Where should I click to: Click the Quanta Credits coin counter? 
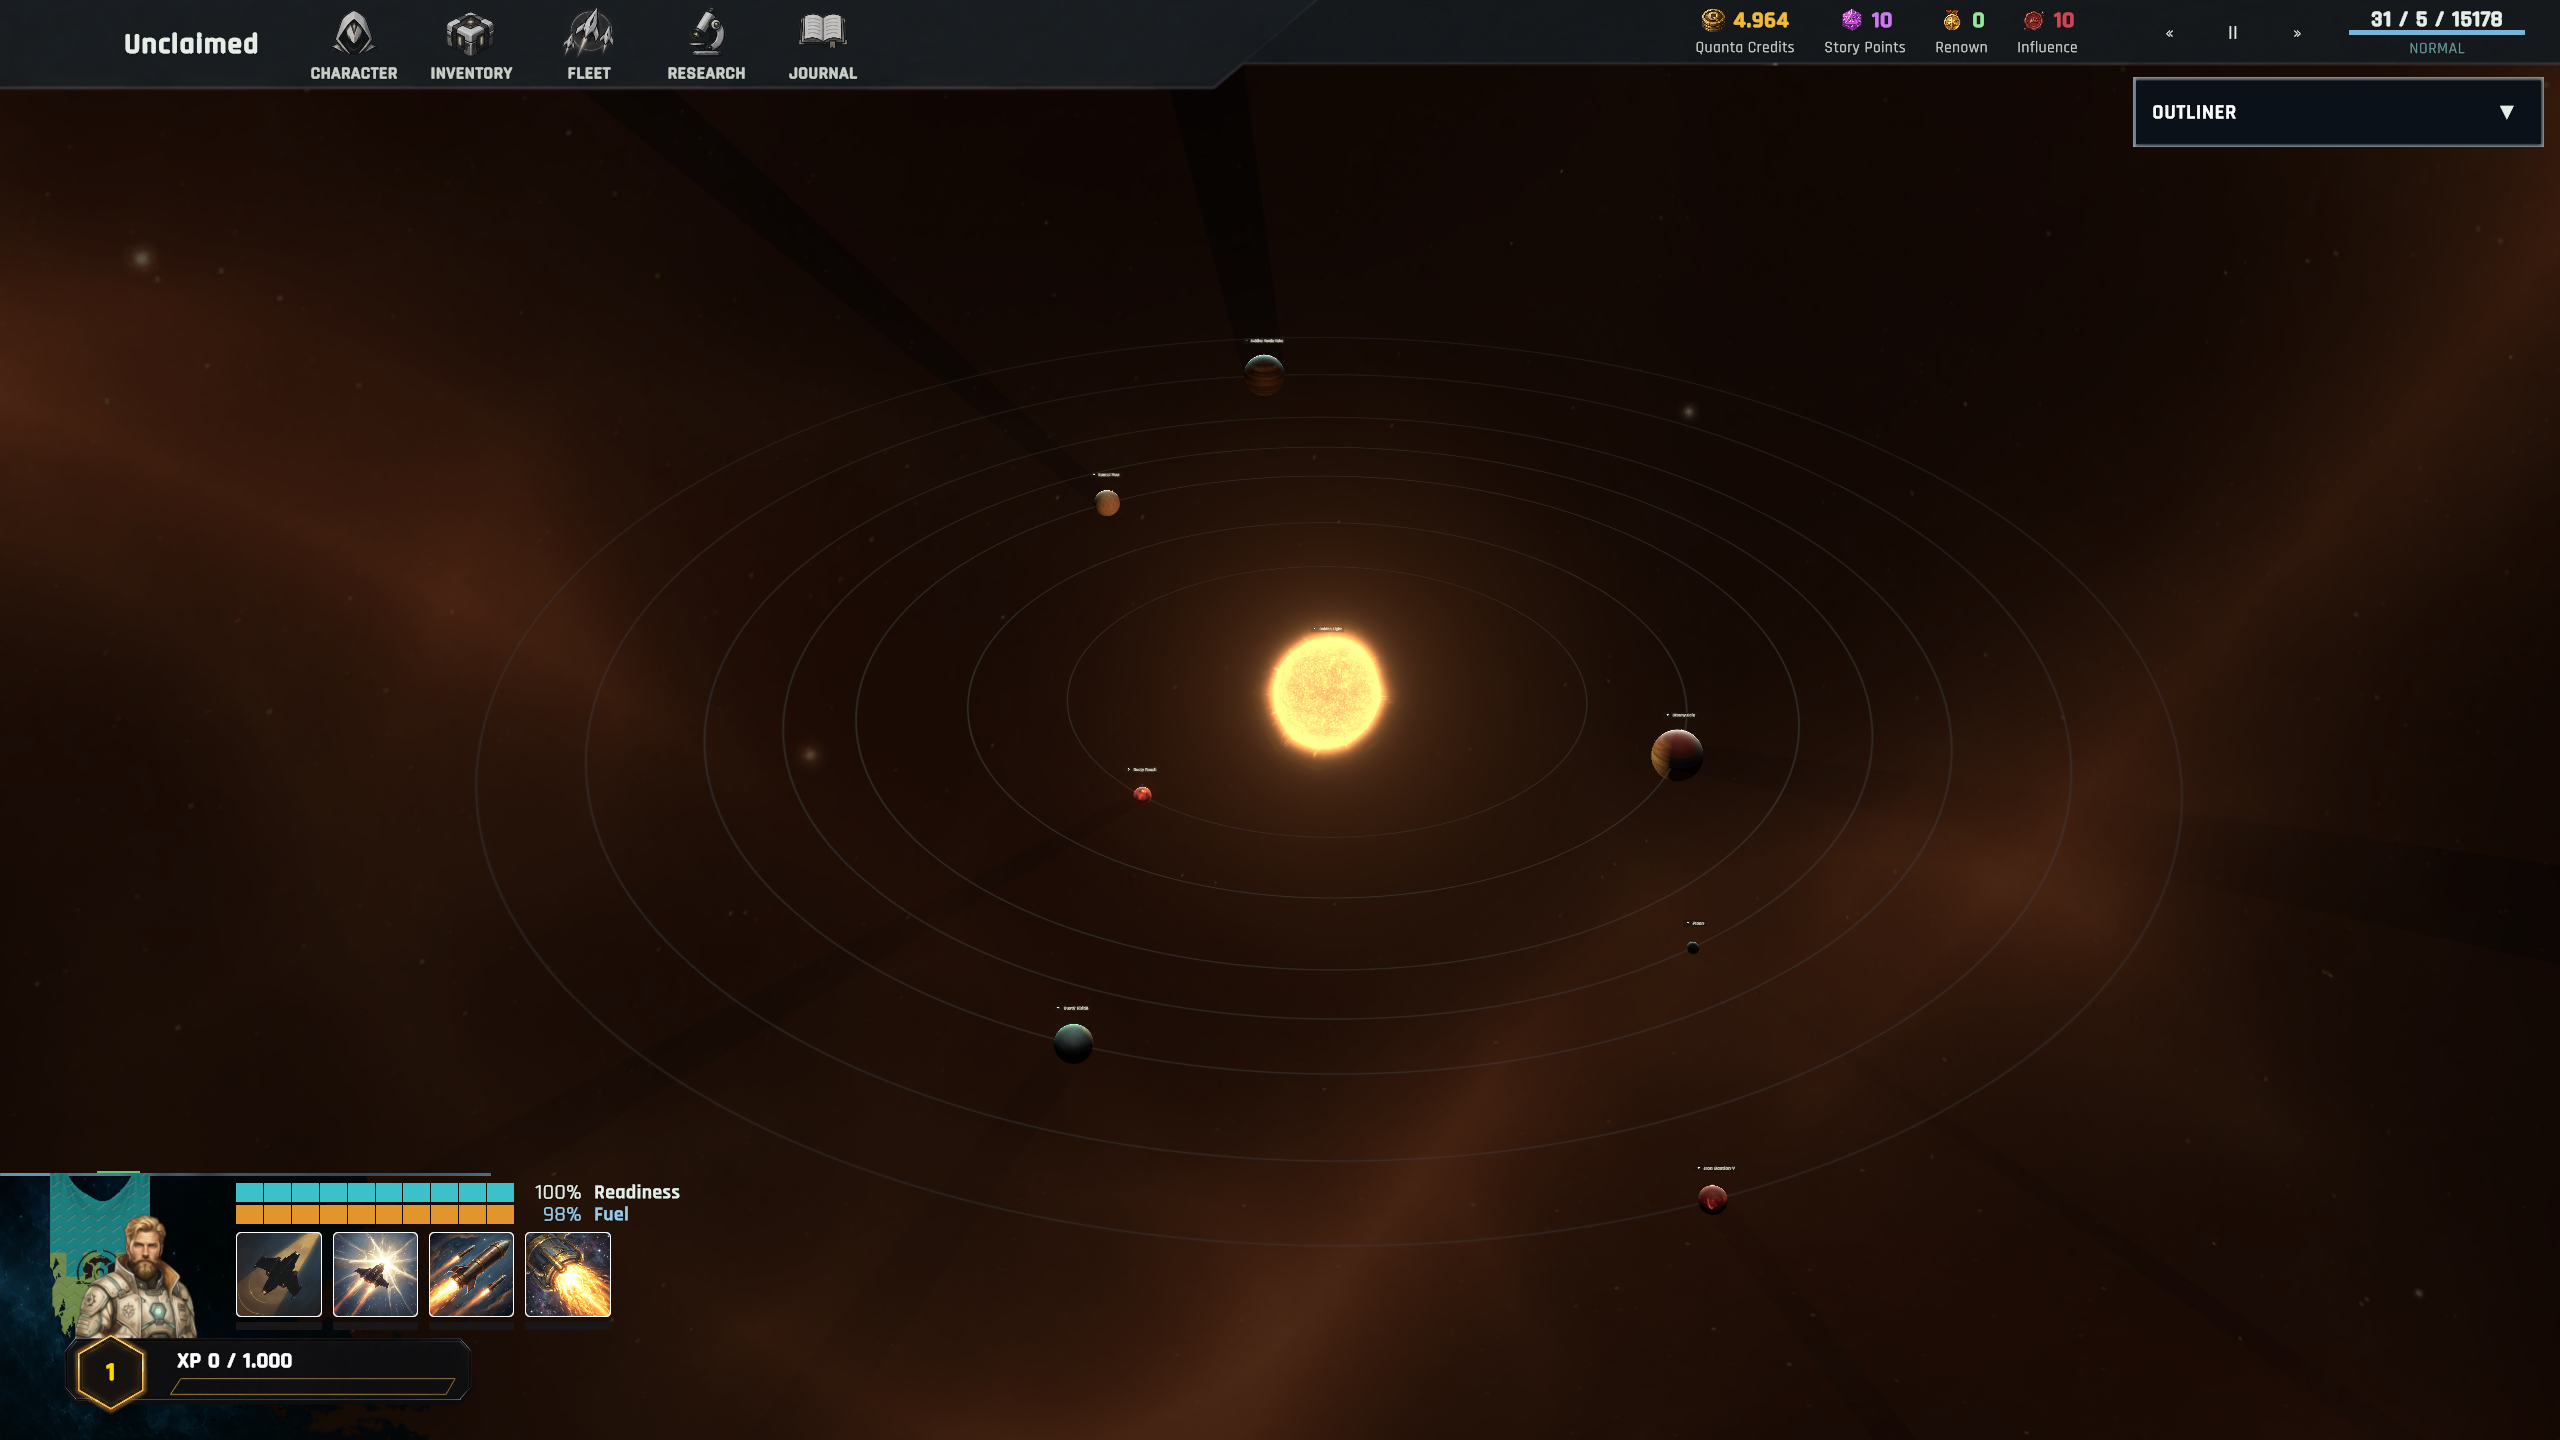click(1744, 32)
